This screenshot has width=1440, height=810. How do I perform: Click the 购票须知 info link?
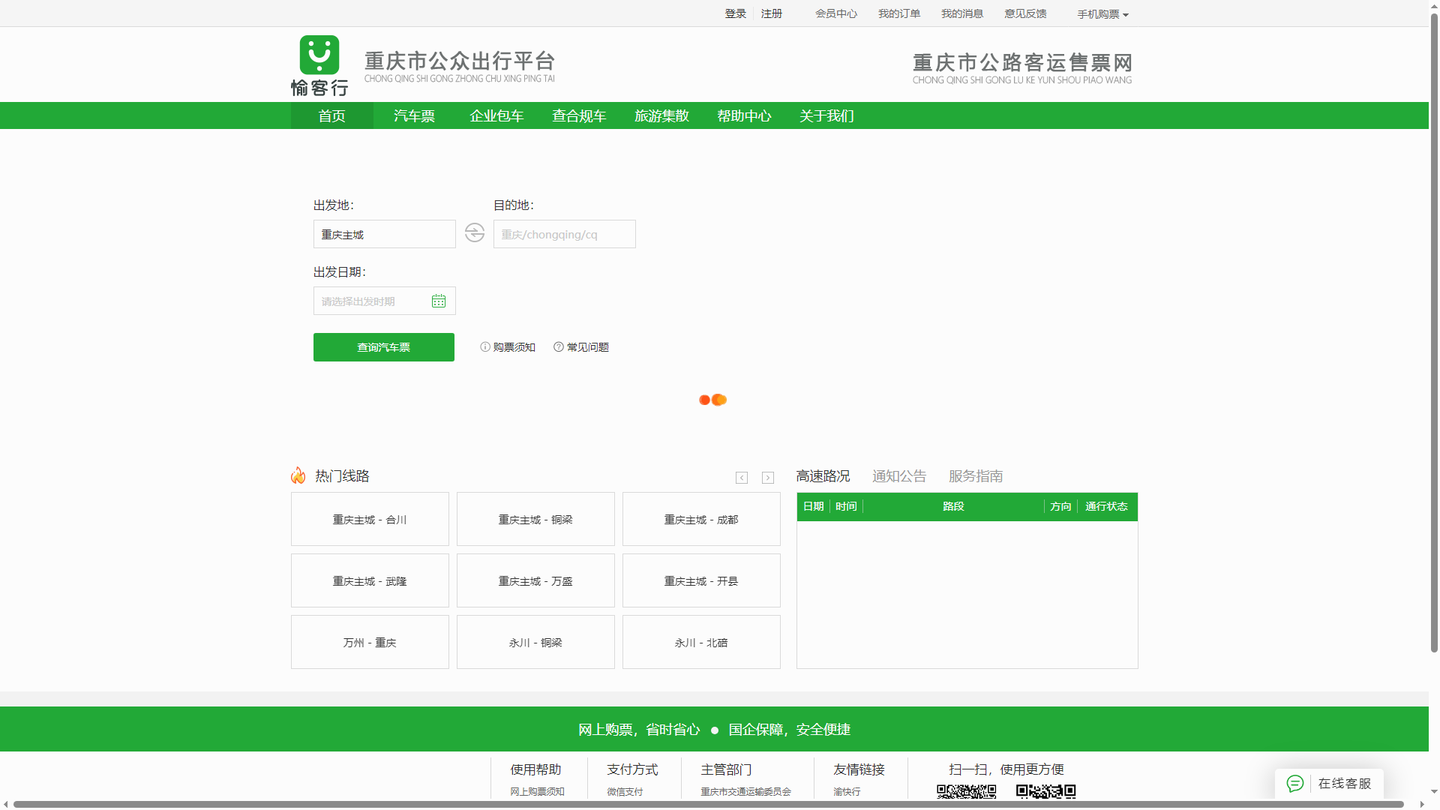click(x=508, y=347)
